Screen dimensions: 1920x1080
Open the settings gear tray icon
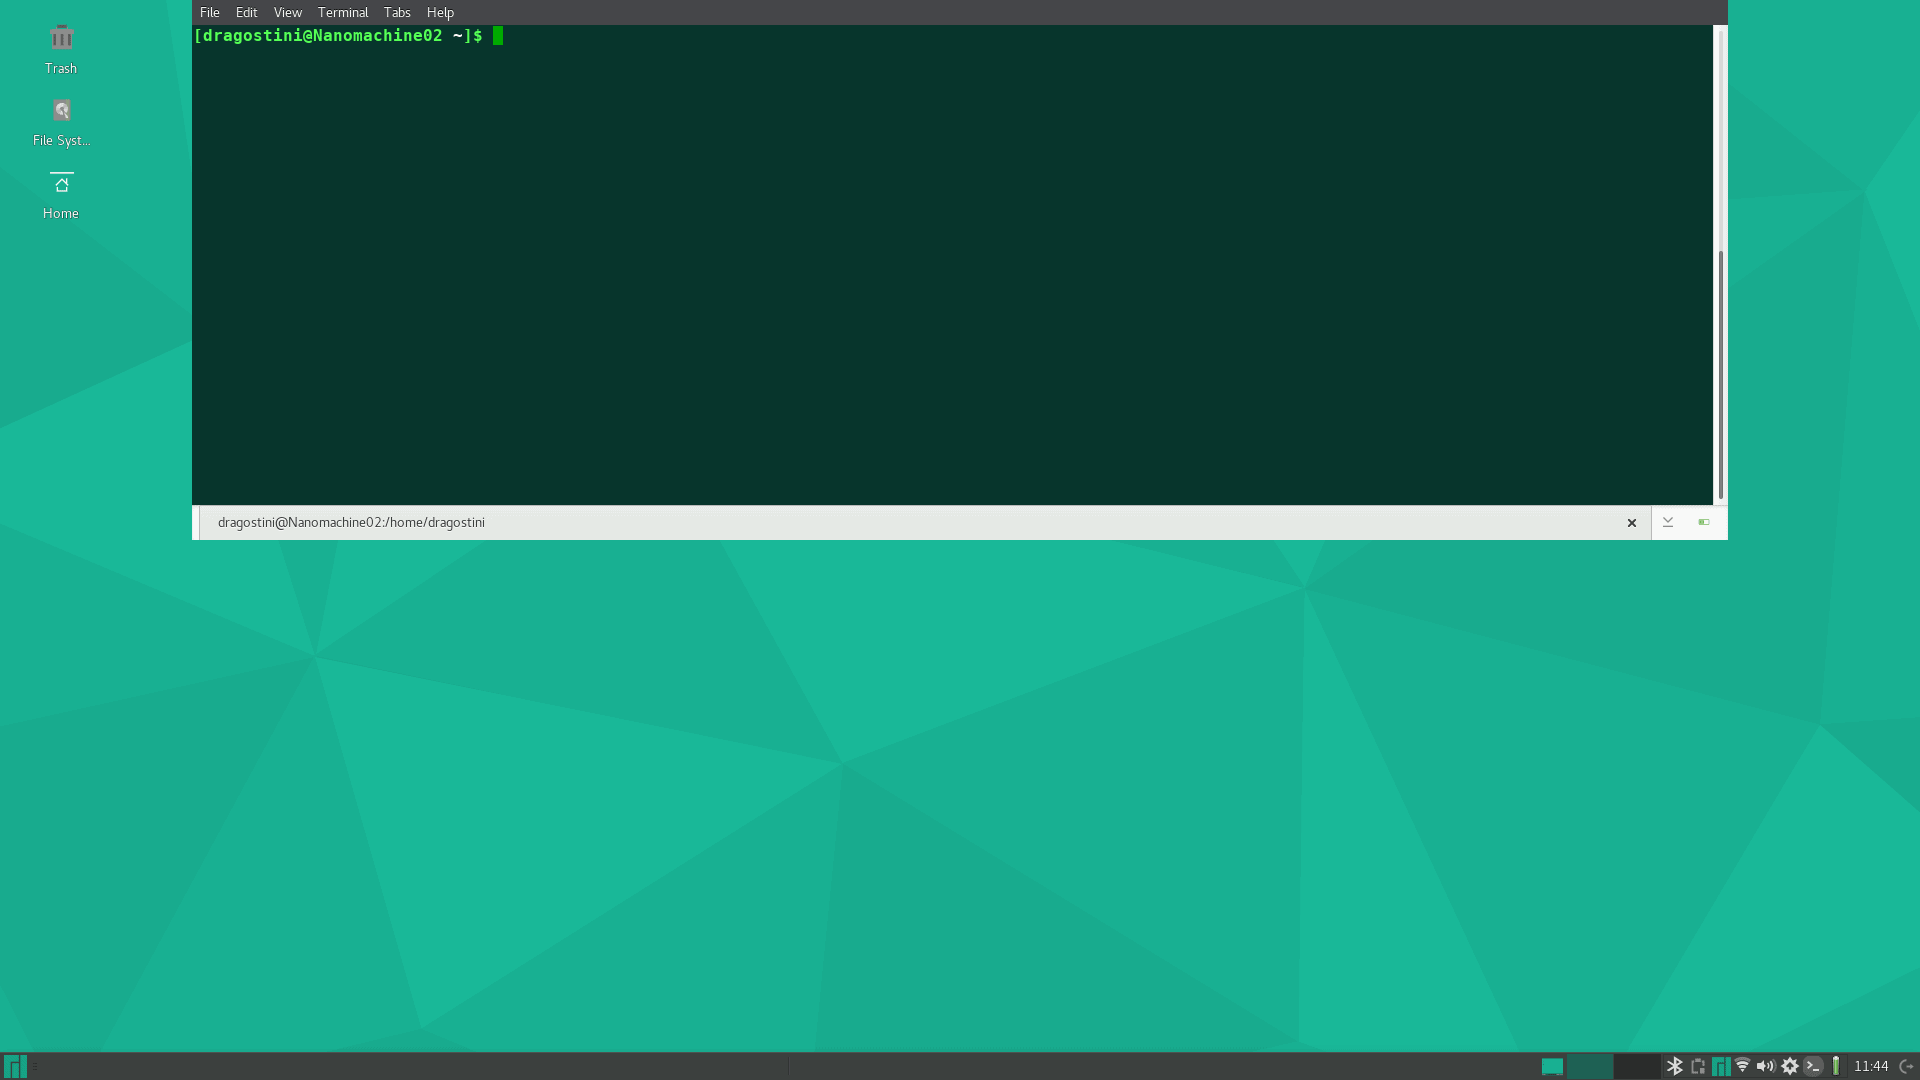(x=1789, y=1066)
